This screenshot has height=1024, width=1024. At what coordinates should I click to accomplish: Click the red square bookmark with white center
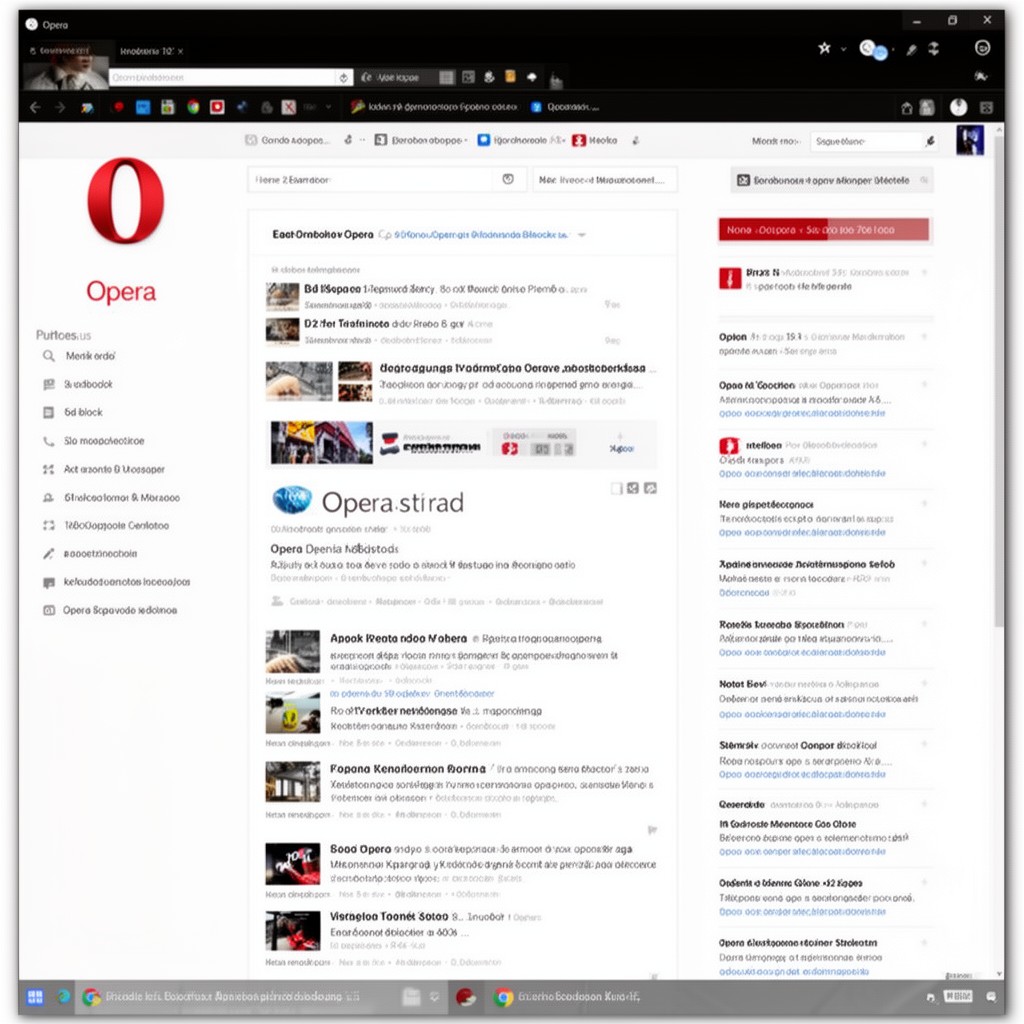pos(217,107)
